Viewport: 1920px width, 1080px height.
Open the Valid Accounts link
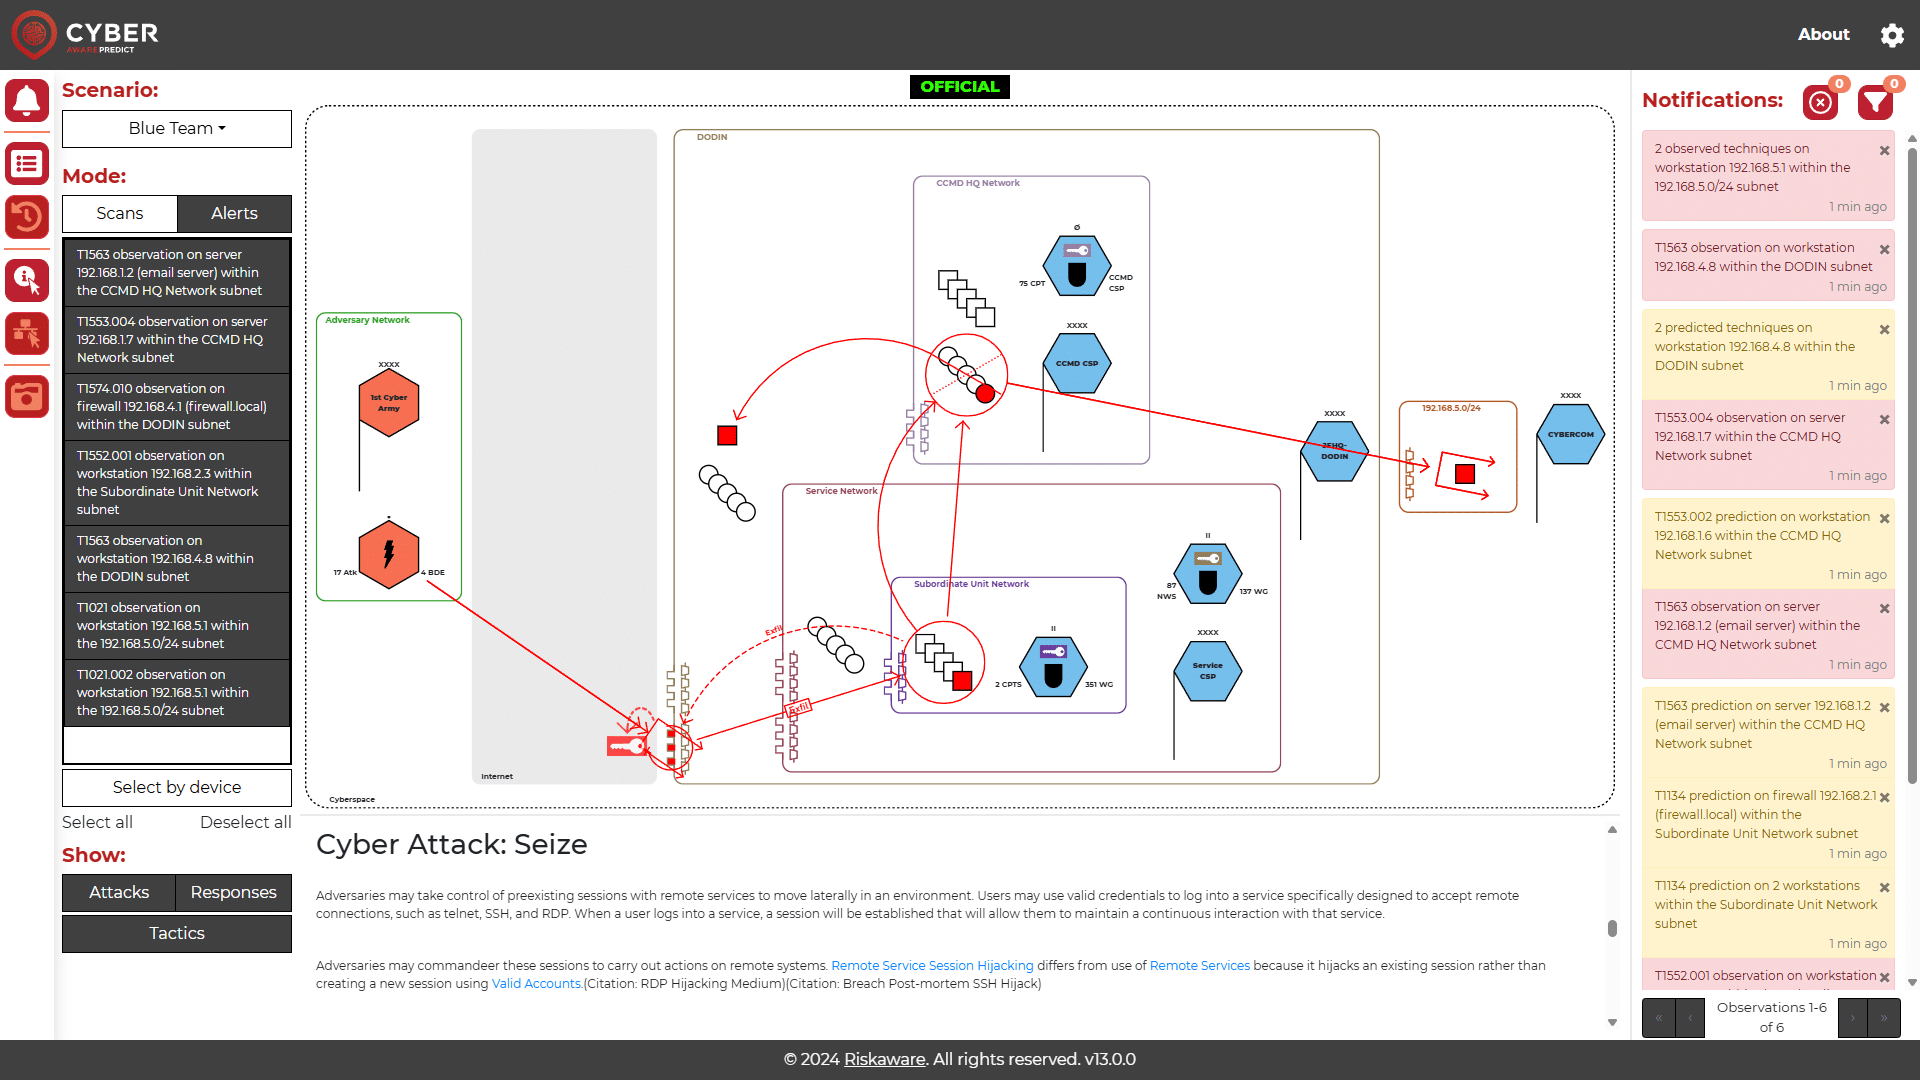tap(536, 984)
